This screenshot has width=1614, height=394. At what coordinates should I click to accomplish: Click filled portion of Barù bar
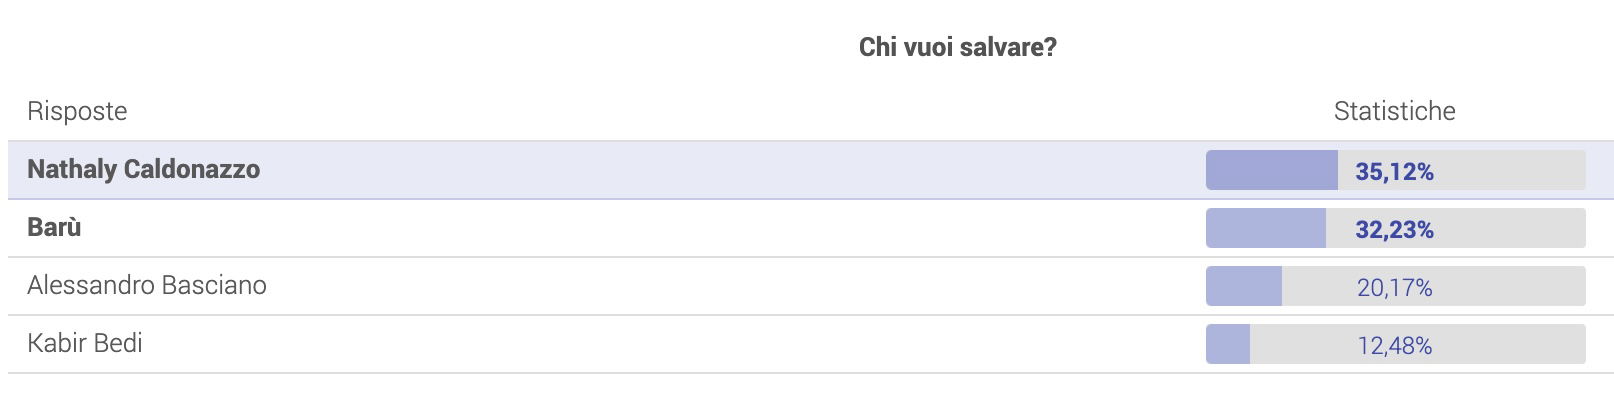tap(1266, 228)
